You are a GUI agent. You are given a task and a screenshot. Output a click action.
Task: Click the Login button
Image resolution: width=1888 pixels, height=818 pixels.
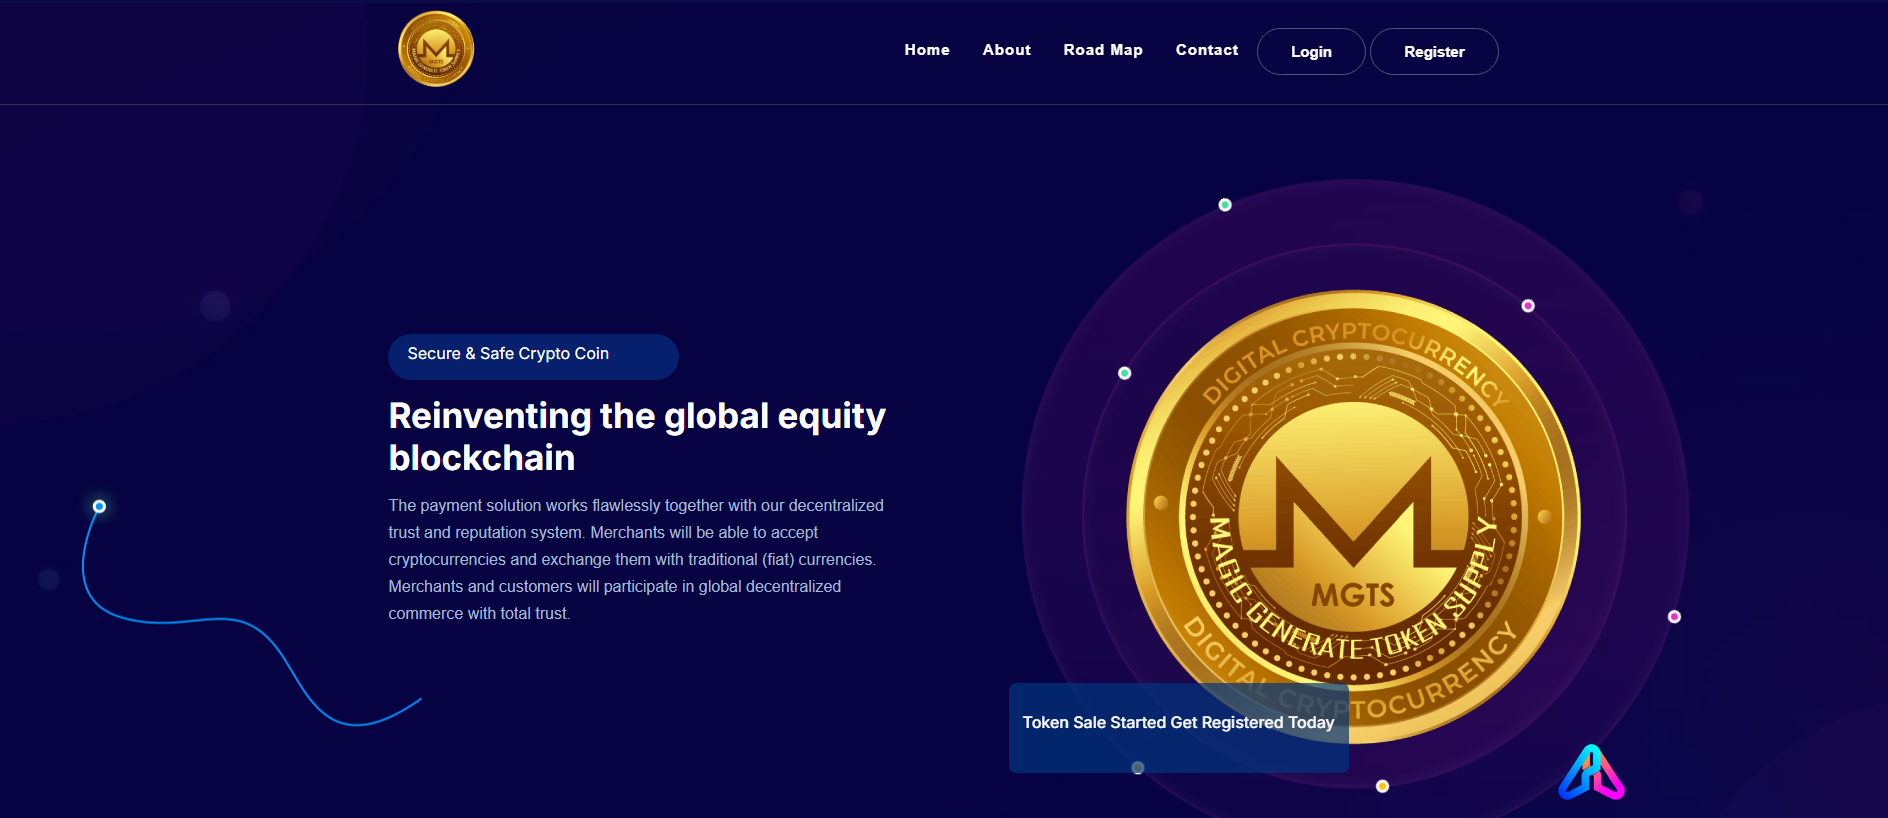tap(1311, 51)
